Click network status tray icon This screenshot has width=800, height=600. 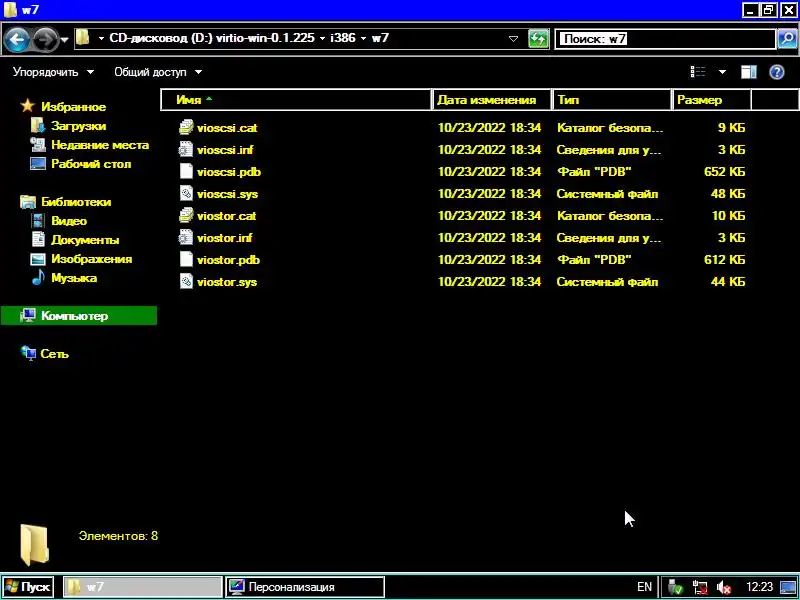point(699,588)
